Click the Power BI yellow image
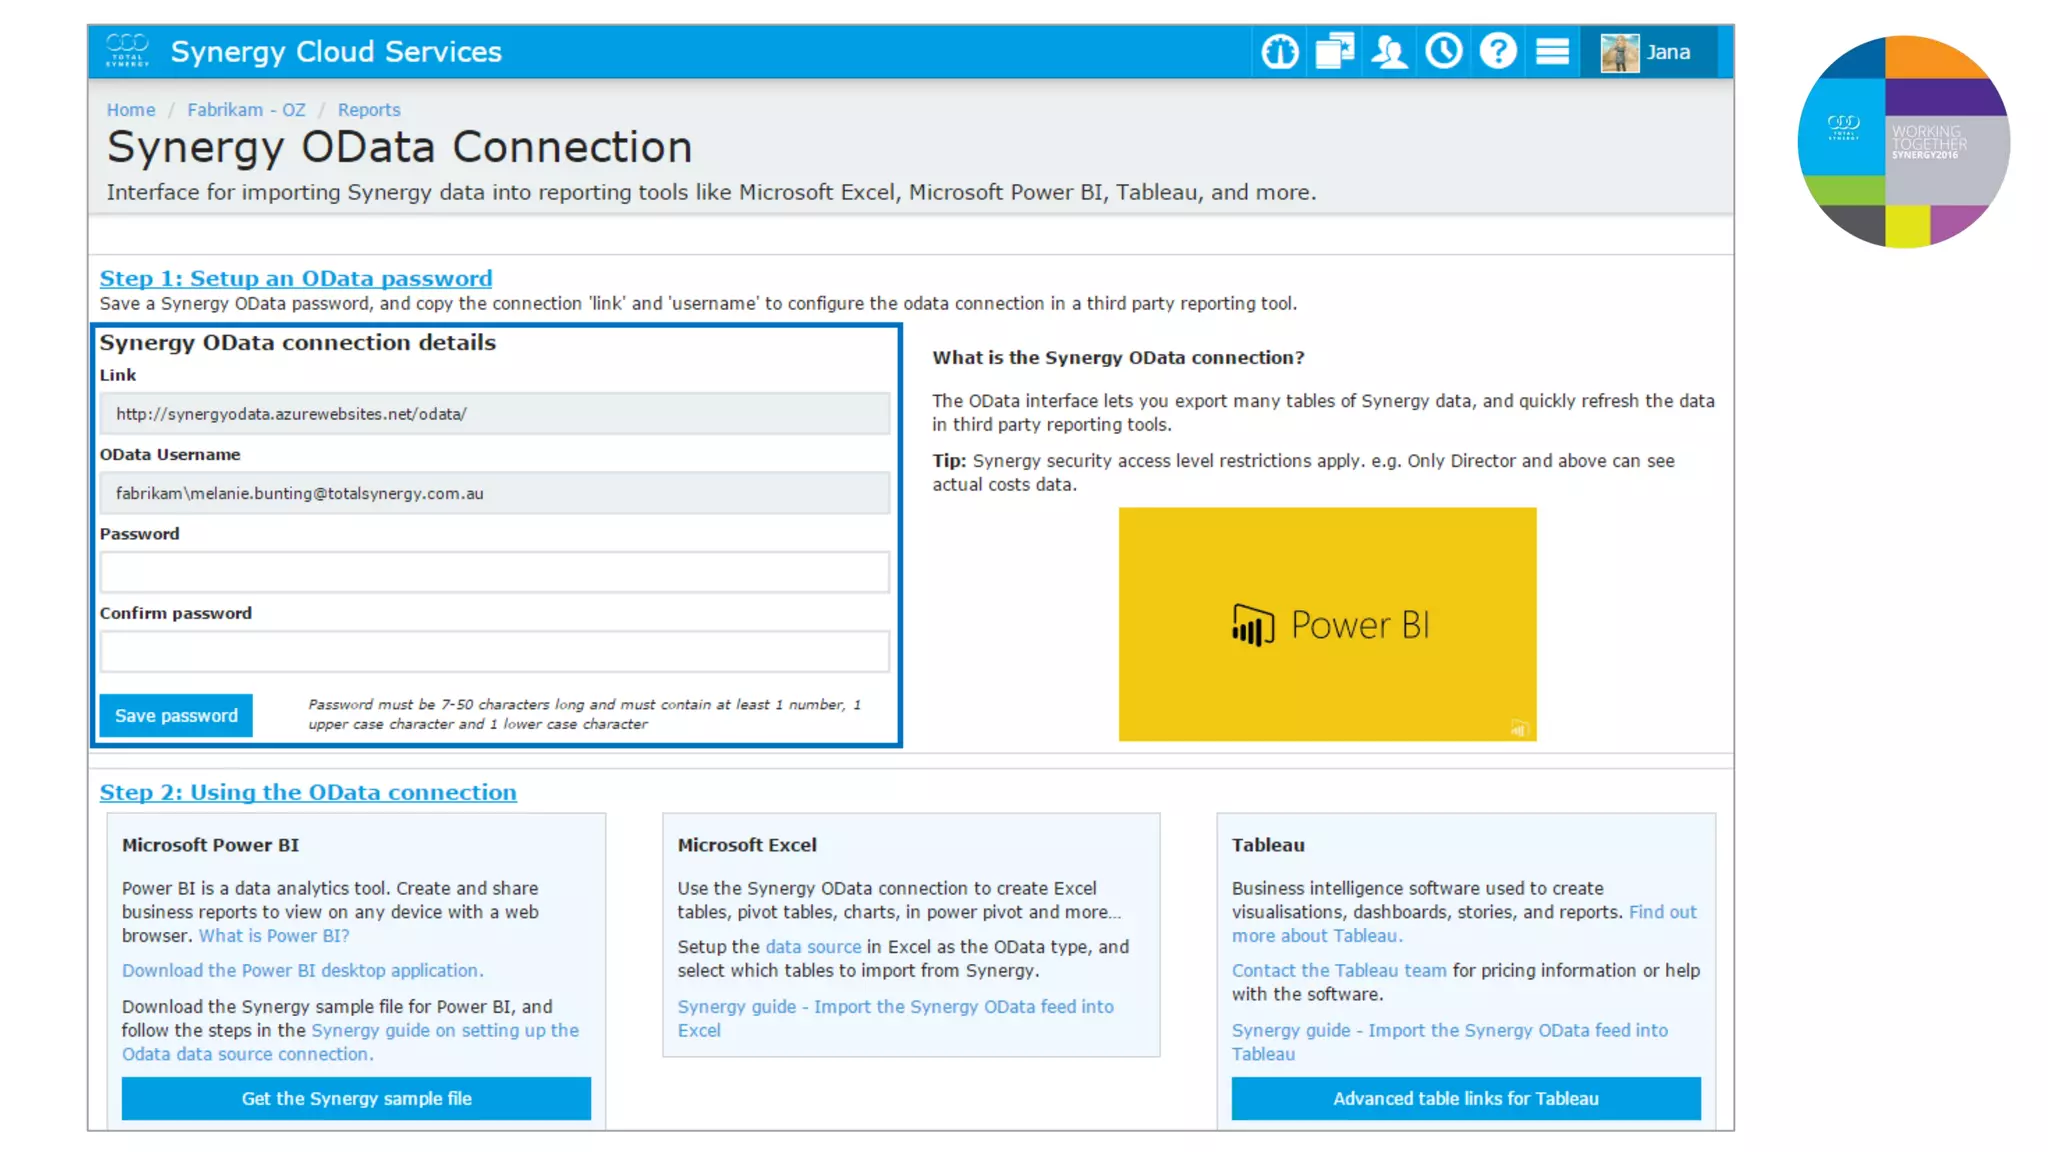This screenshot has width=2048, height=1152. coord(1326,624)
